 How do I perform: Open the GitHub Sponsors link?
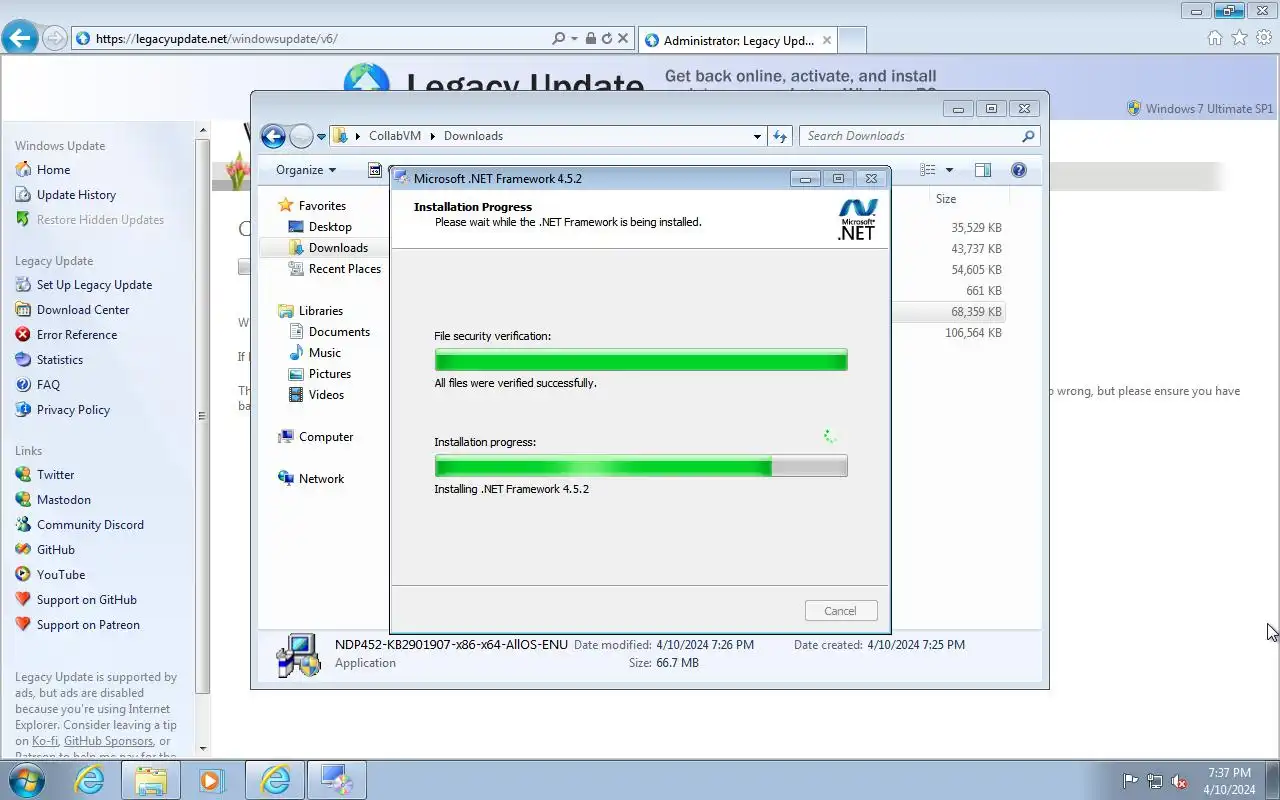tap(108, 741)
